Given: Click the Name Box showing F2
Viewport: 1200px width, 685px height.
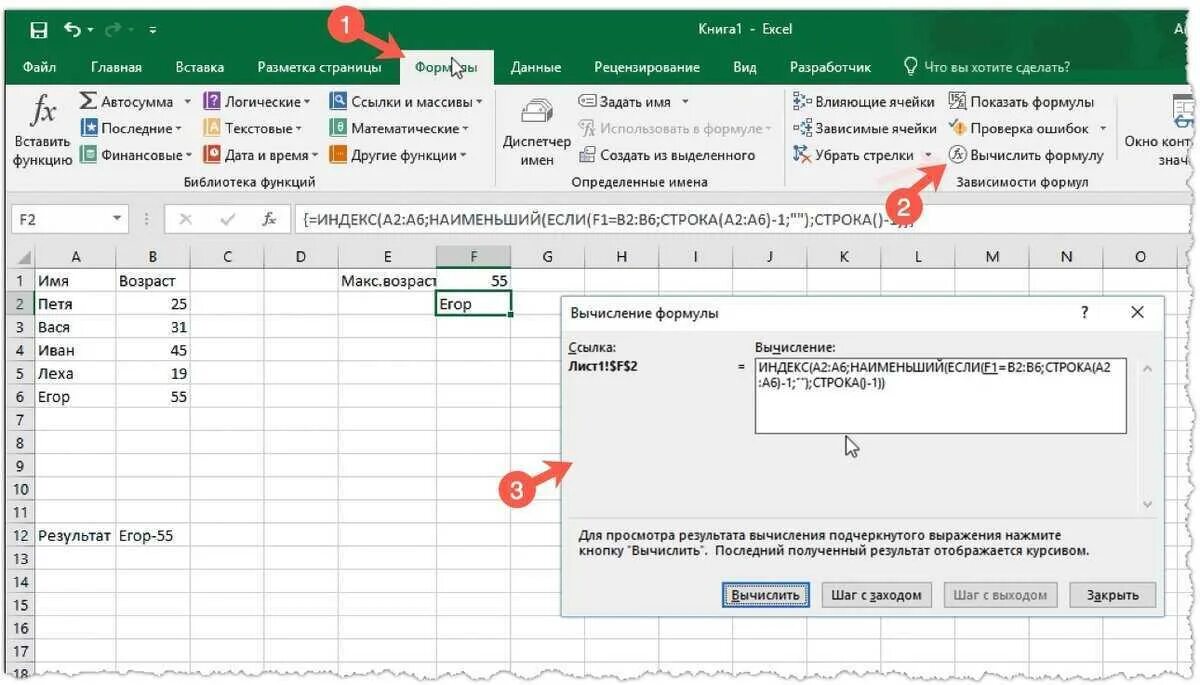Looking at the screenshot, I should tap(60, 219).
